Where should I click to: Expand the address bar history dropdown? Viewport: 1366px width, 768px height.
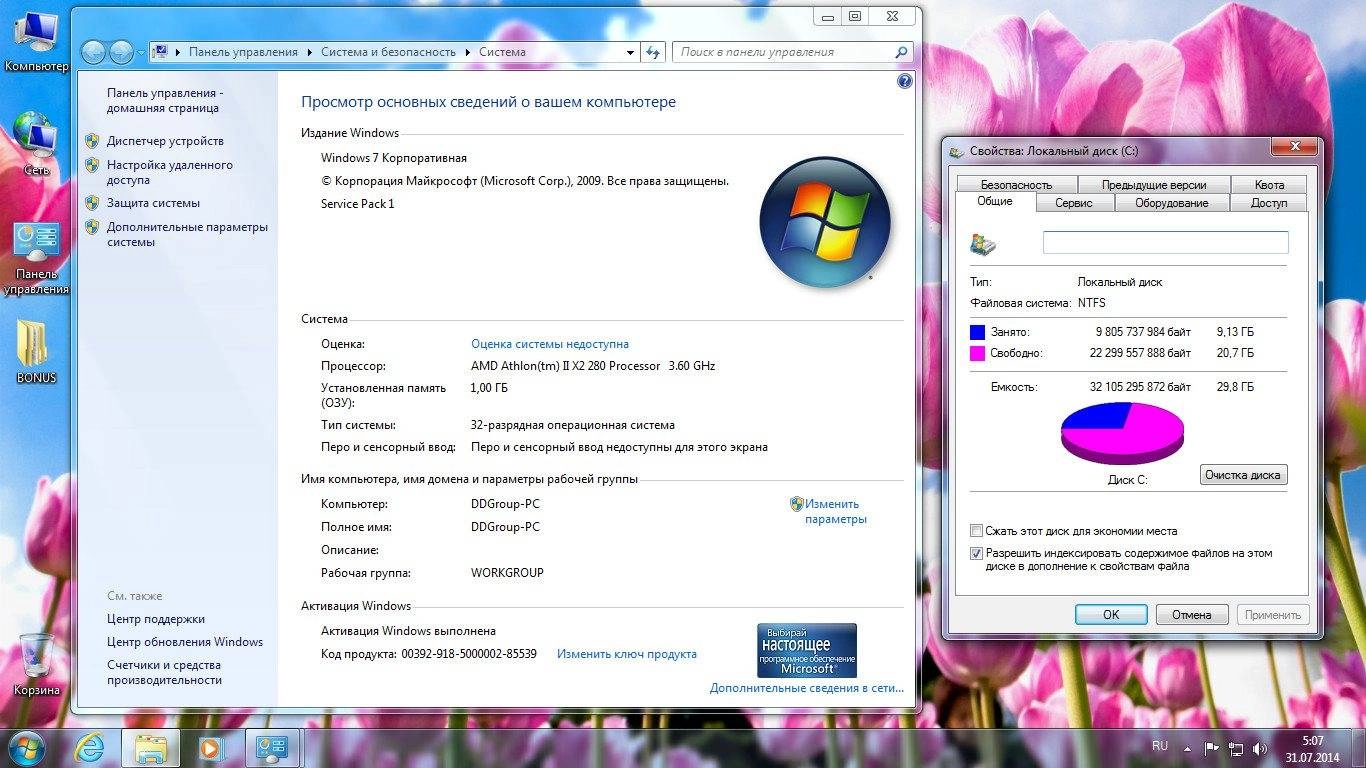[x=630, y=52]
